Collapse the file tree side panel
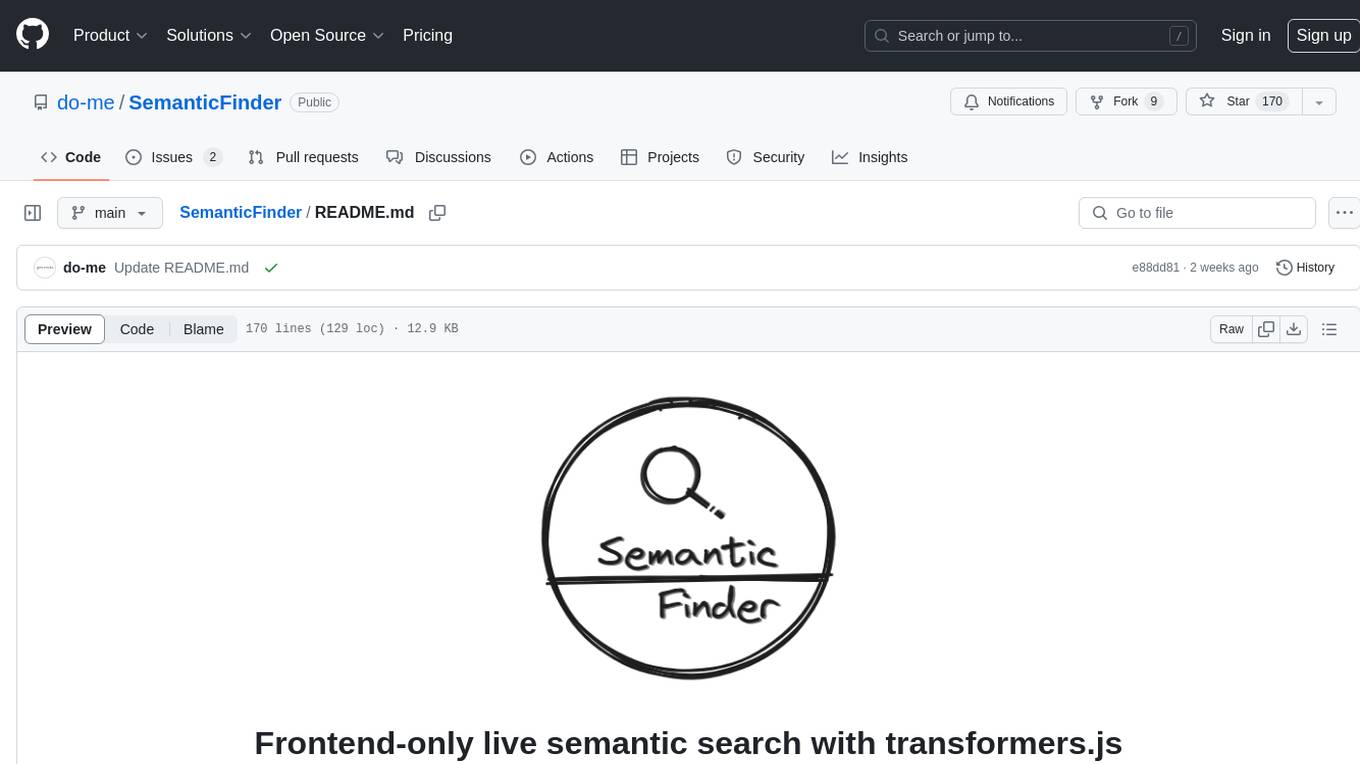The image size is (1360, 764). (33, 213)
